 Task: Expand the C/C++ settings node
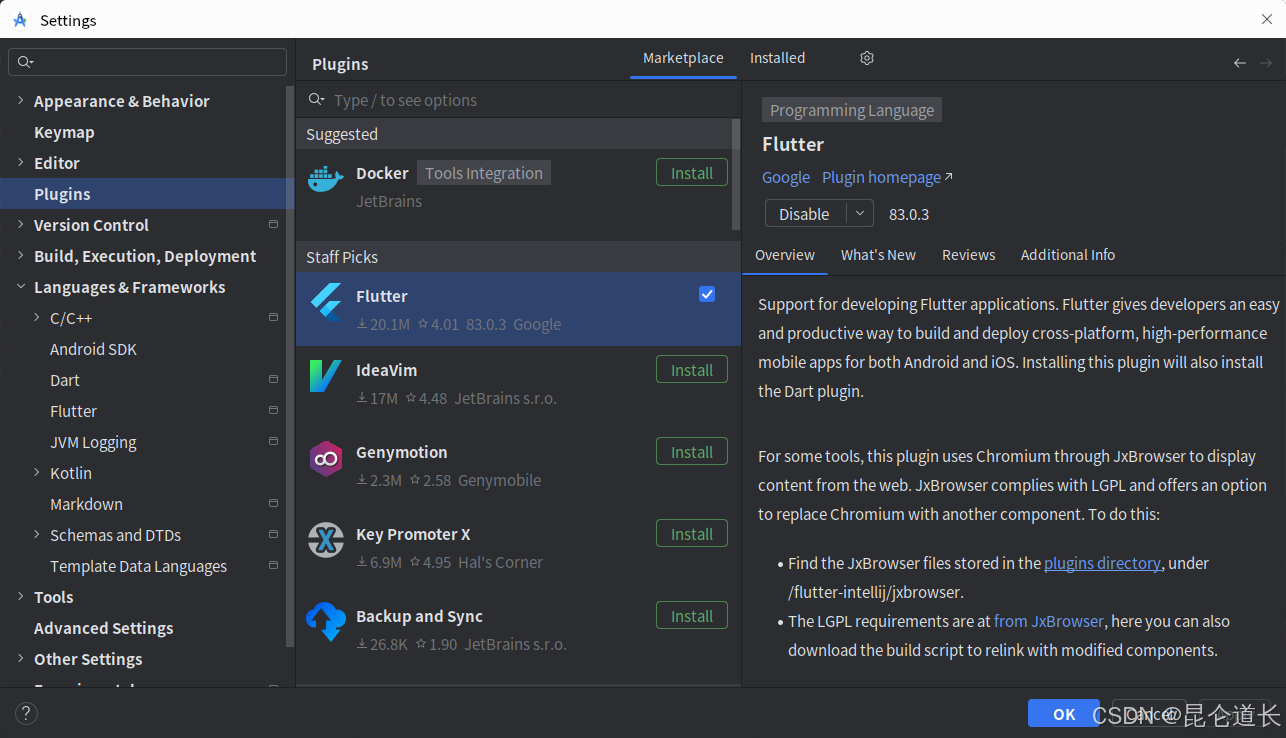(x=37, y=318)
